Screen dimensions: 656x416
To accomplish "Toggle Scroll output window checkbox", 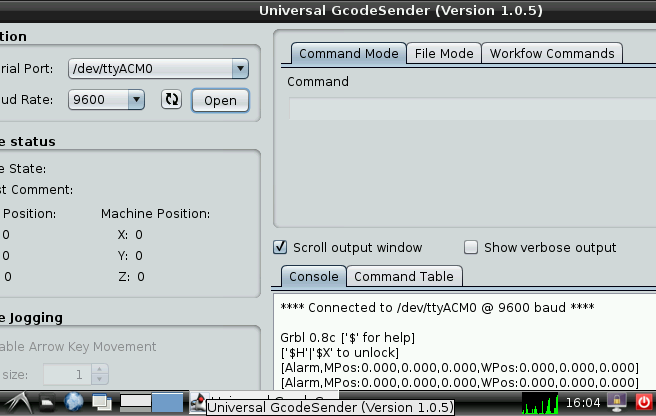I will coord(280,247).
